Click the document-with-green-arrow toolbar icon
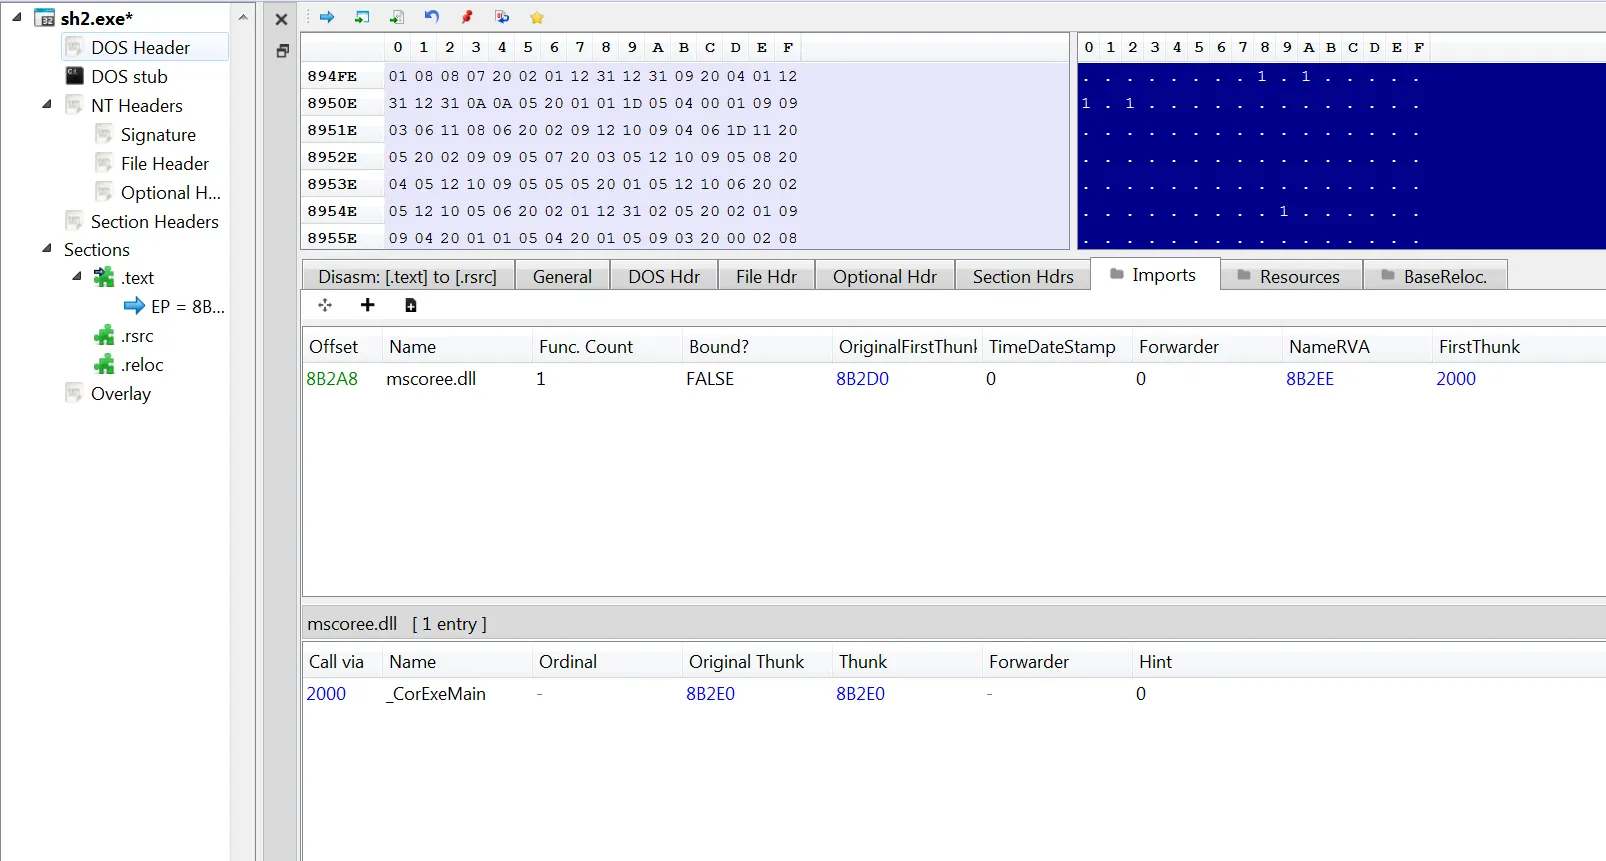Screen dimensions: 1606x861 coord(397,17)
